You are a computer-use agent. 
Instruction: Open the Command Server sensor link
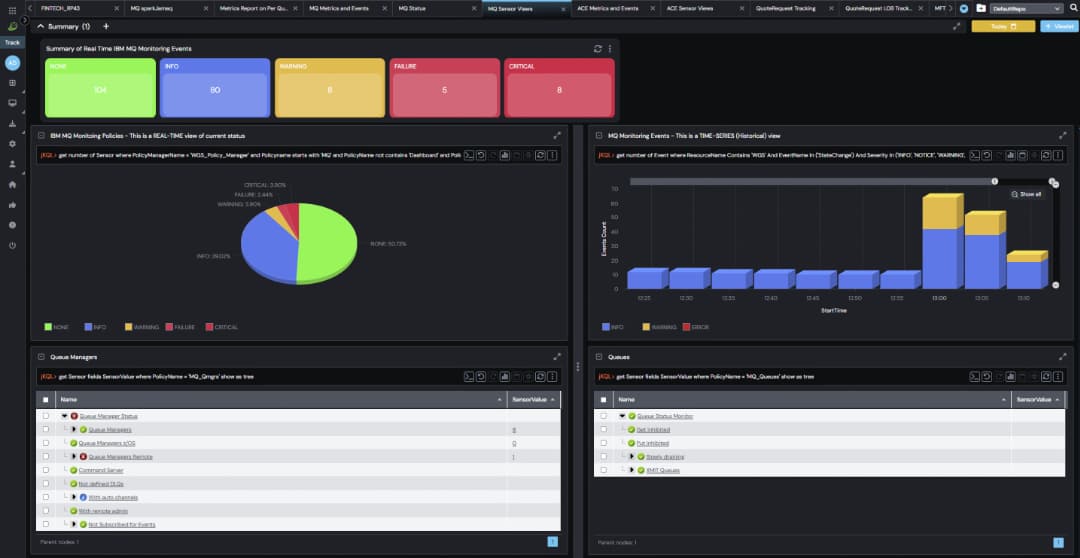click(100, 470)
